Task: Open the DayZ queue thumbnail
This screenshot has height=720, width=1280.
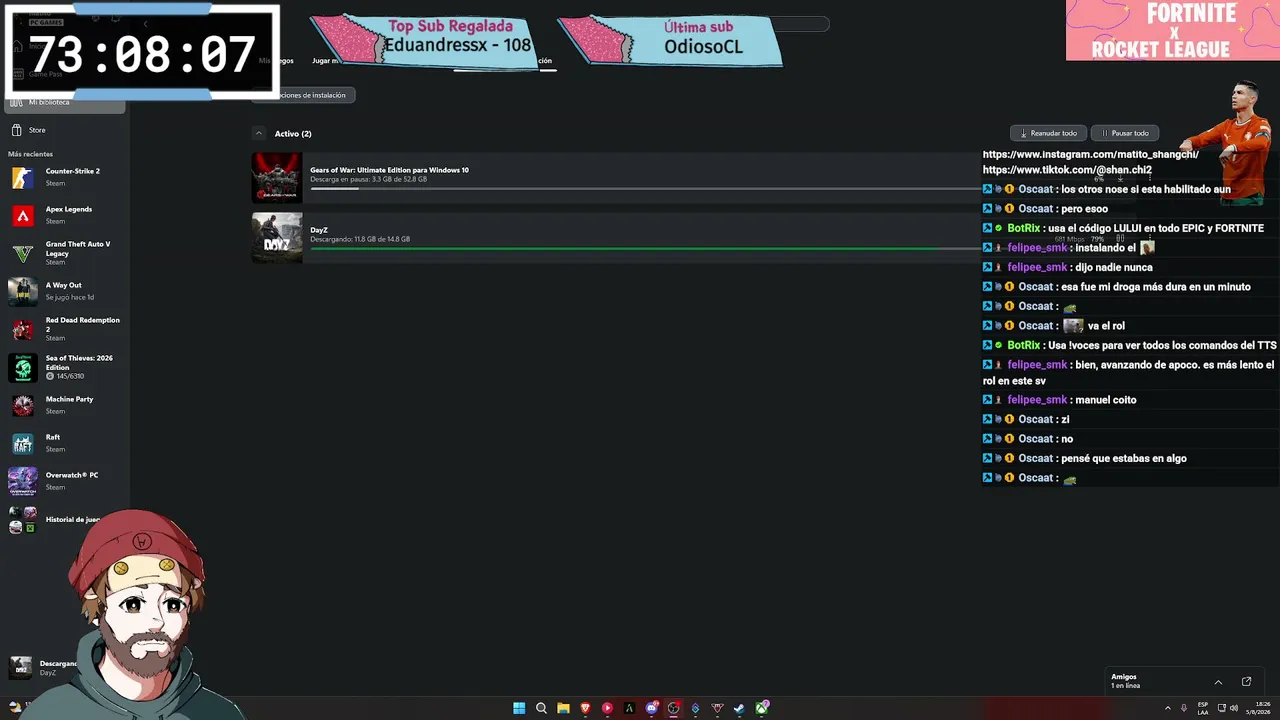Action: click(x=277, y=238)
